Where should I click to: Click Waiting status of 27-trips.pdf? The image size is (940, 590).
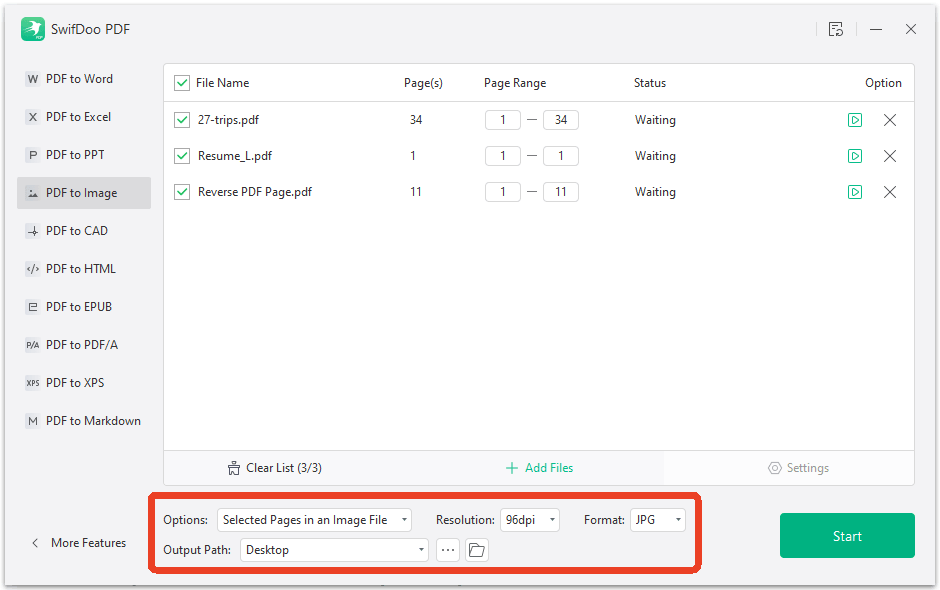point(655,120)
